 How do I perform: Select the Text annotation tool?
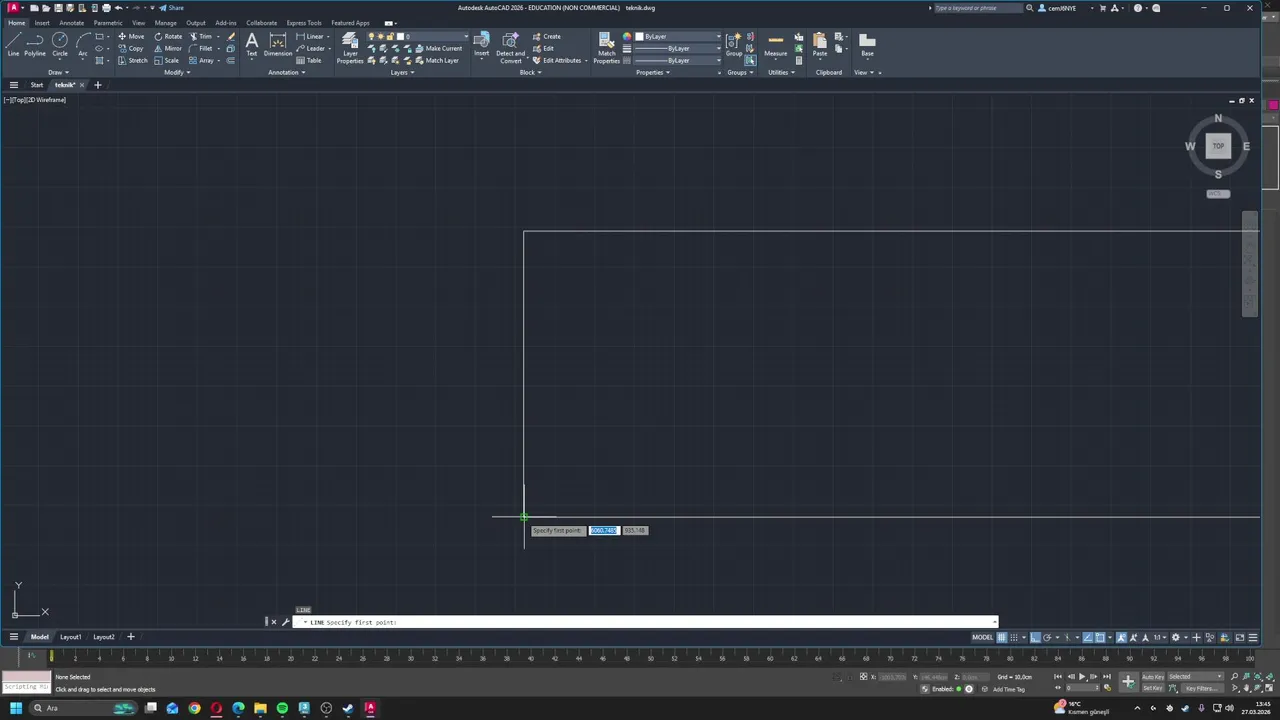(x=252, y=44)
